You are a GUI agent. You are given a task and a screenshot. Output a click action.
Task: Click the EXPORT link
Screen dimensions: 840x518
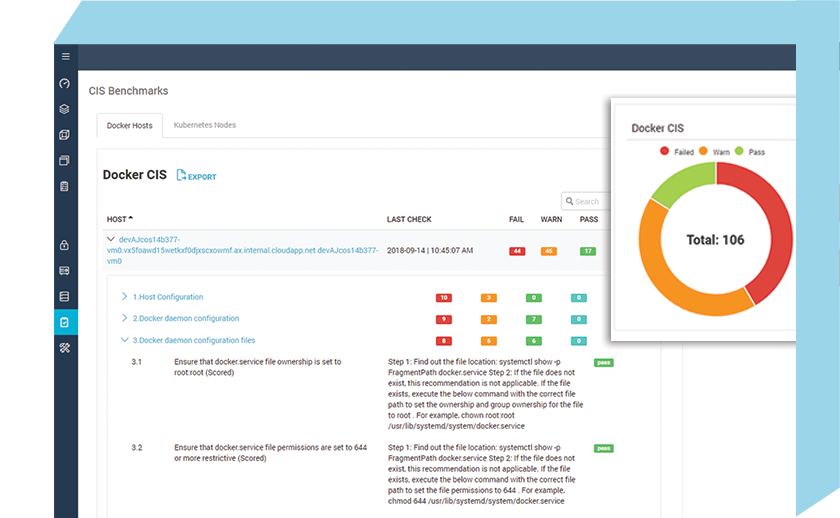pos(202,177)
